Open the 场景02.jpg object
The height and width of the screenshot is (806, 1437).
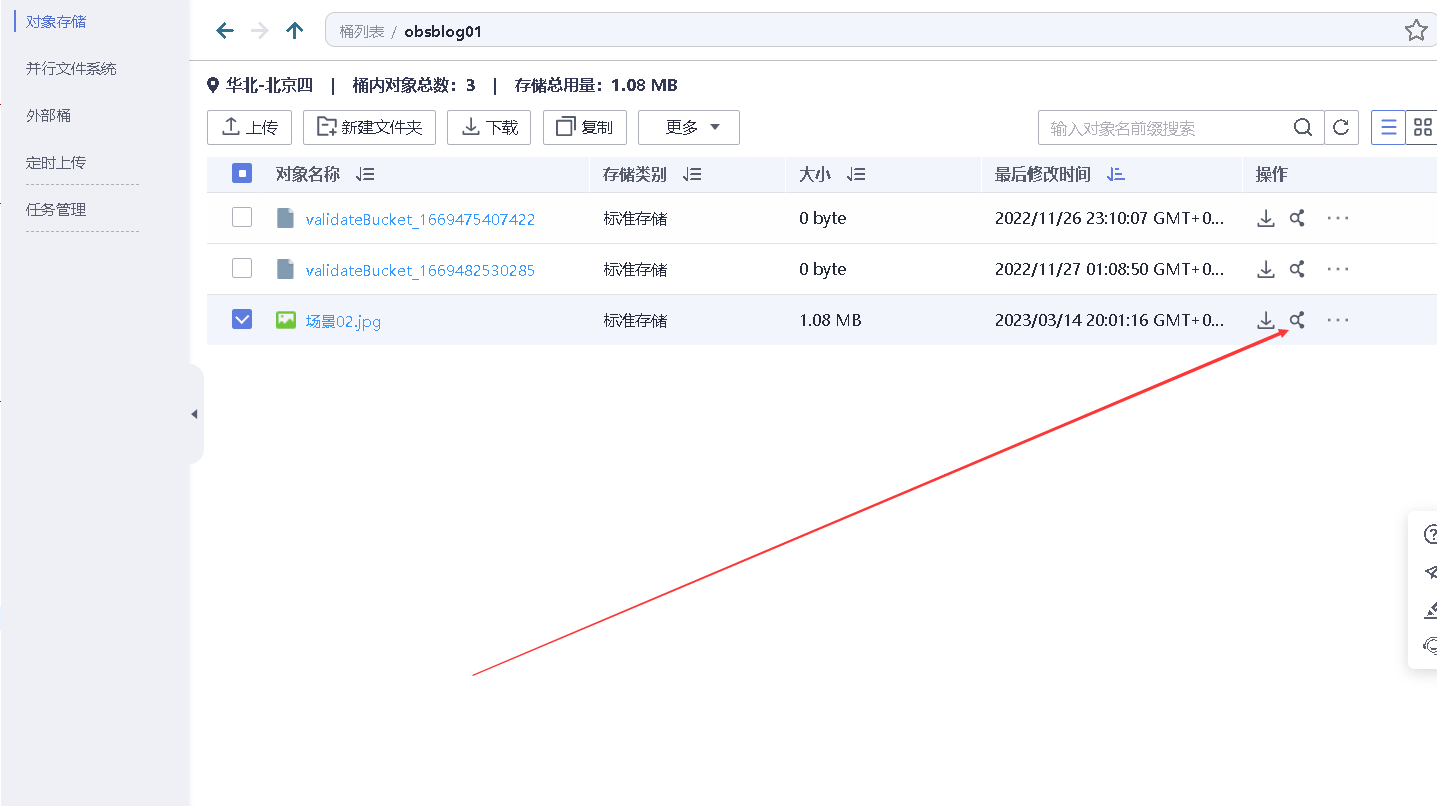pyautogui.click(x=343, y=321)
